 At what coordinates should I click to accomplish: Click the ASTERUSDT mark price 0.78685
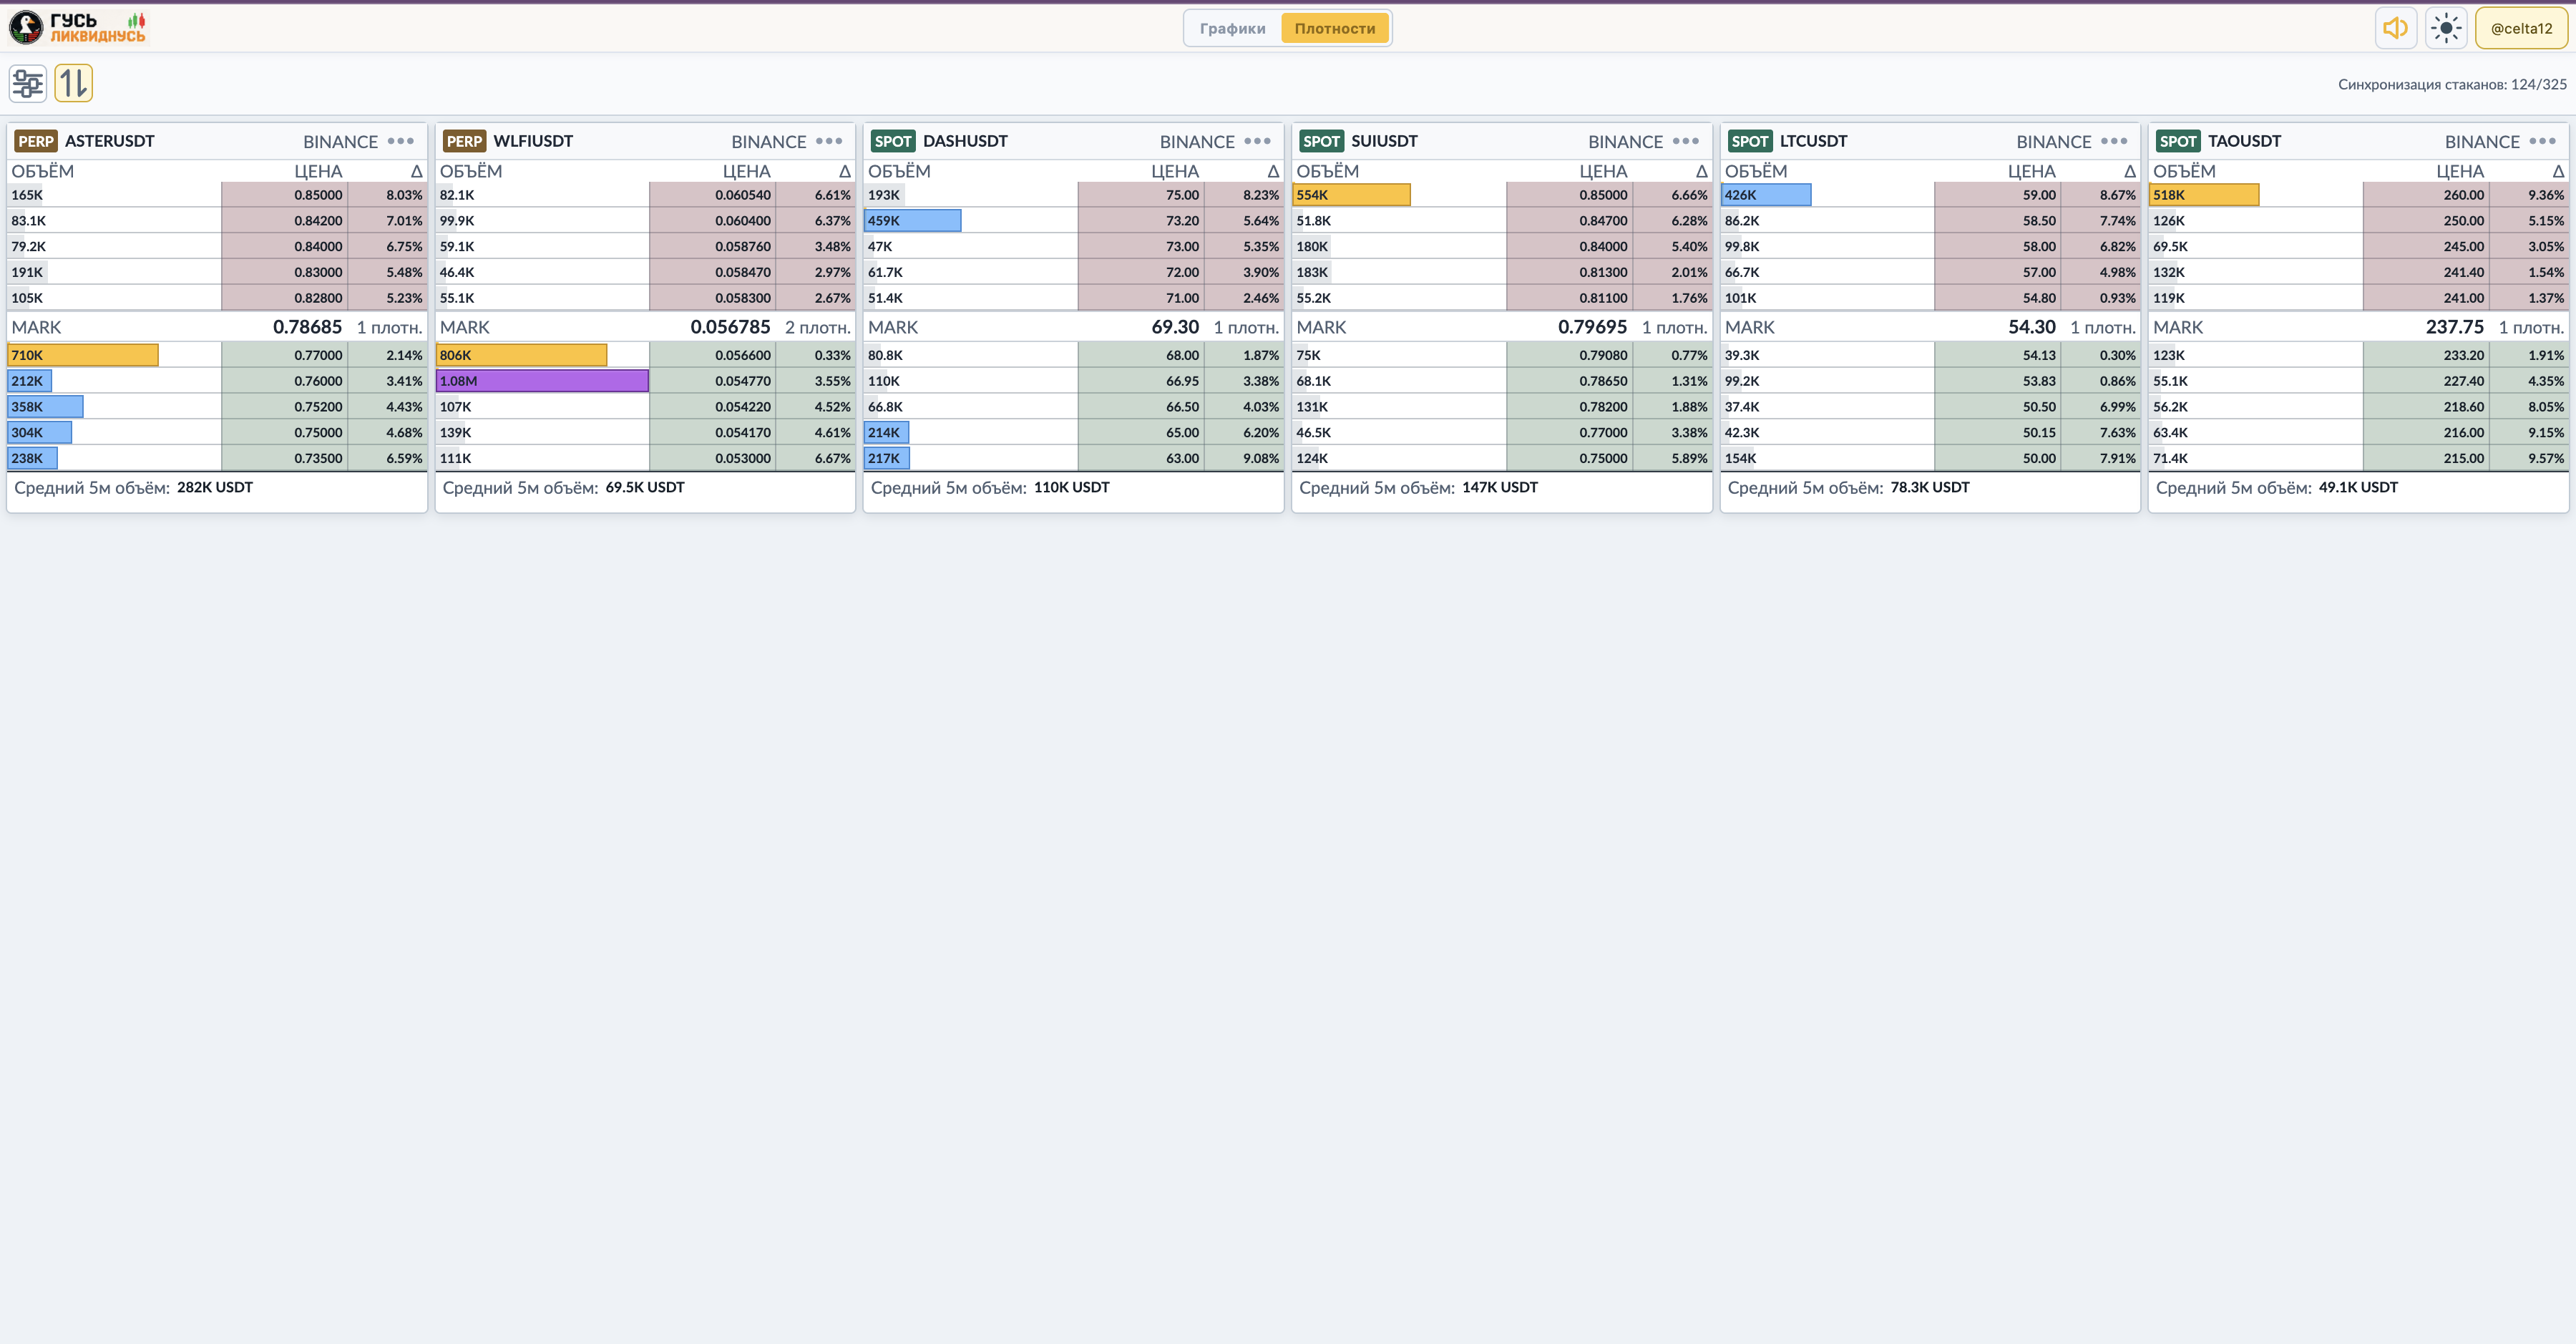pos(307,327)
